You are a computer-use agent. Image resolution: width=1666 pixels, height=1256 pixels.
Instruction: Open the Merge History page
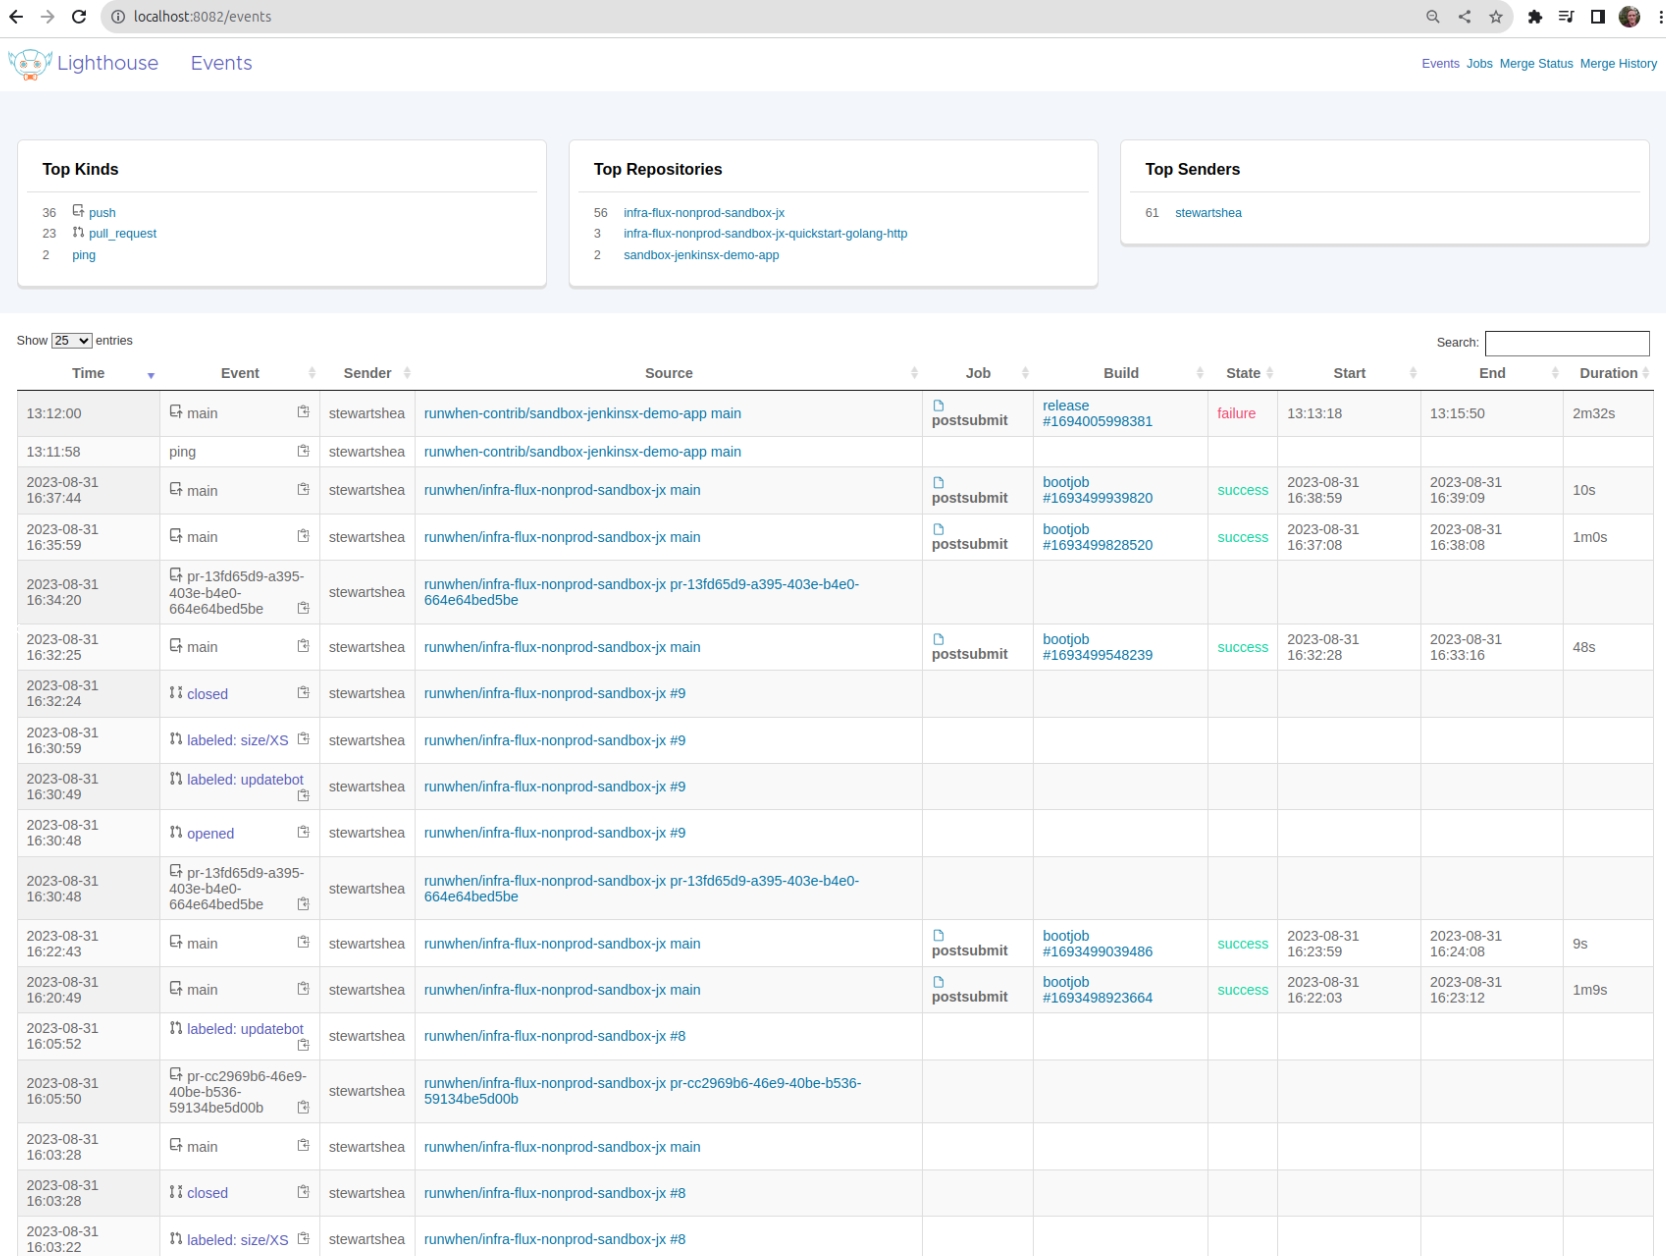[1618, 63]
